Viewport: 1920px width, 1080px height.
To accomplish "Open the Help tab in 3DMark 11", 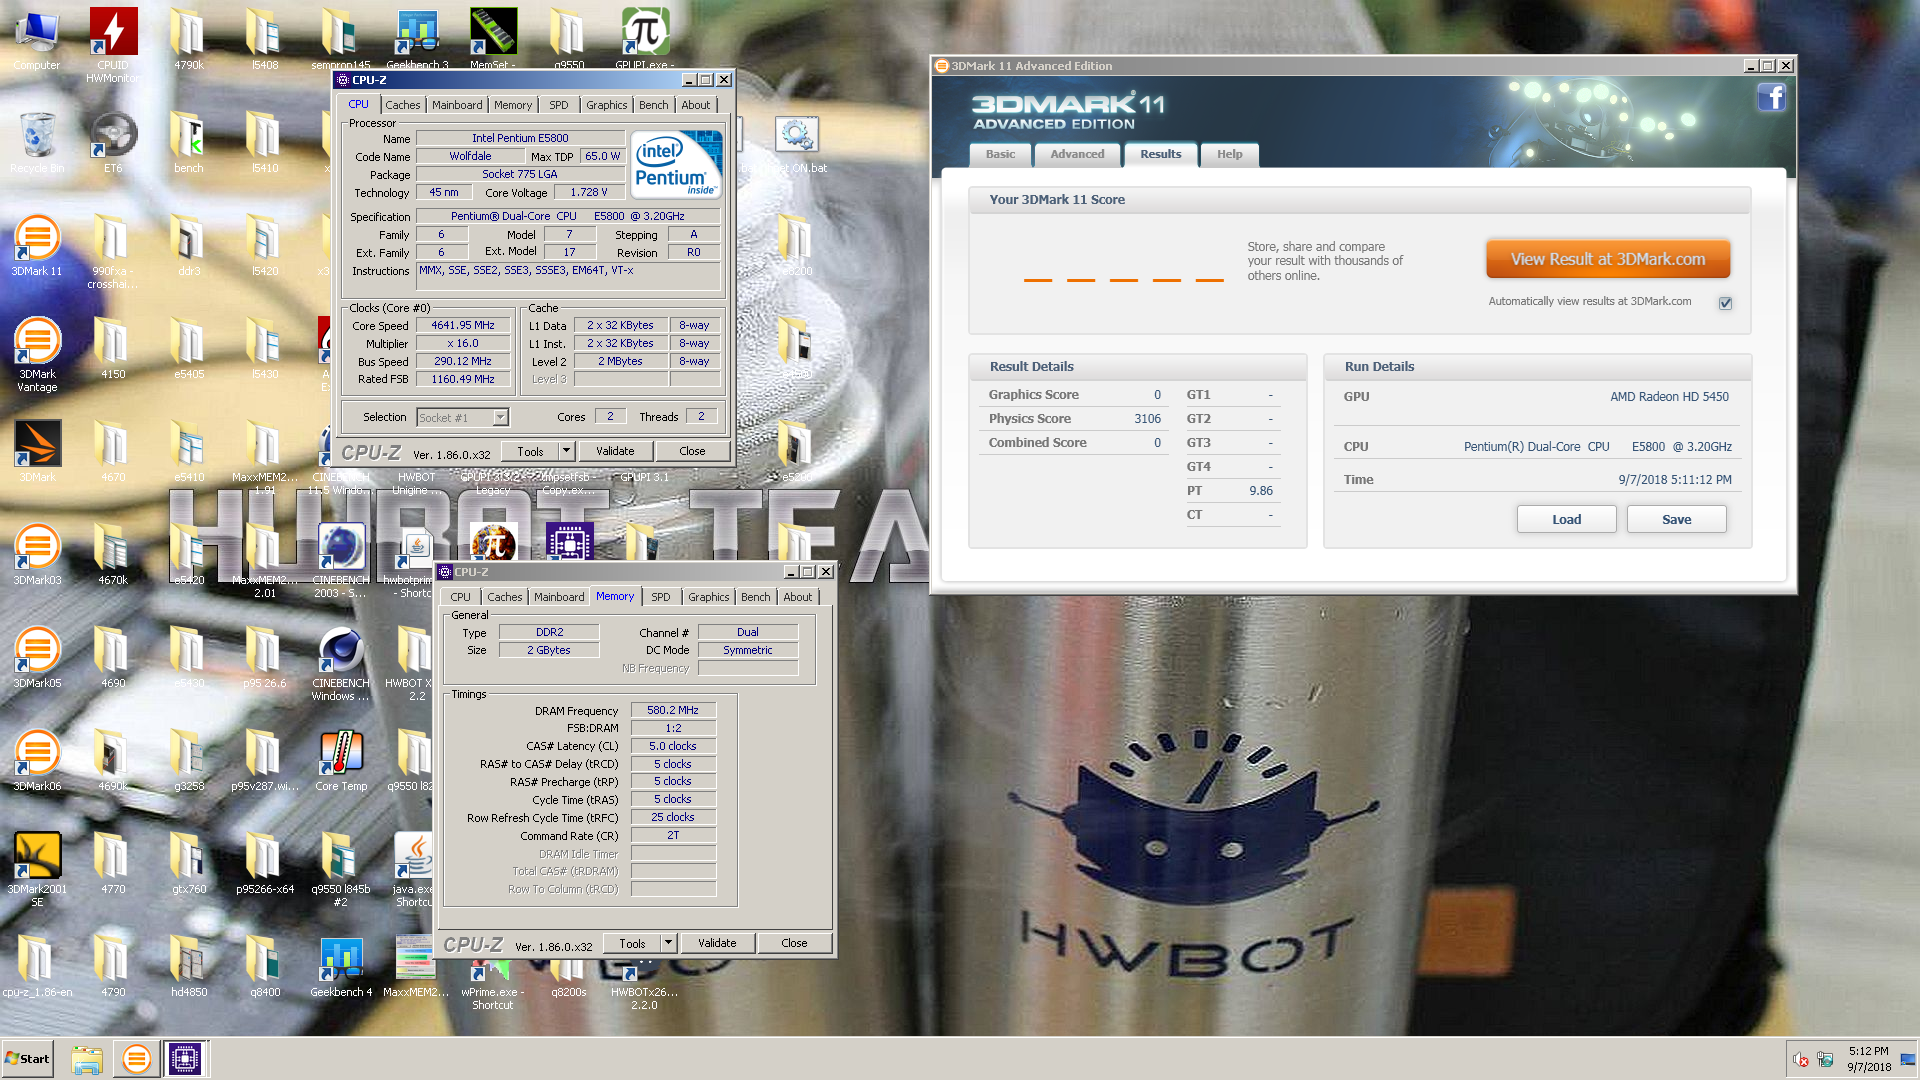I will (1229, 154).
